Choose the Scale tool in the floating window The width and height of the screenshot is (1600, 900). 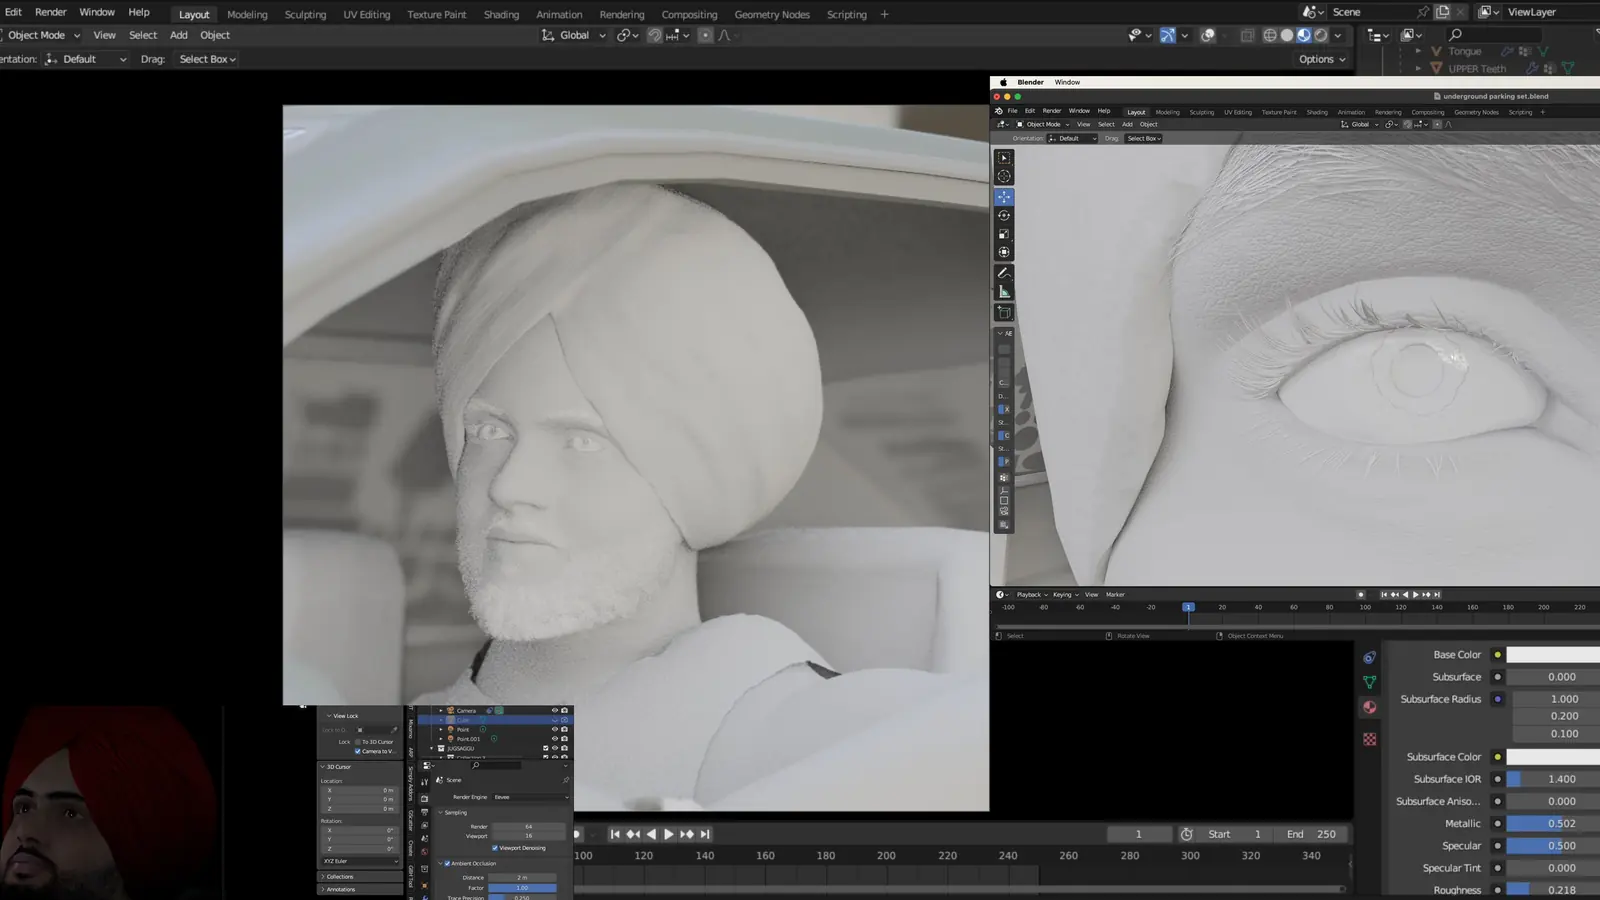point(1004,234)
